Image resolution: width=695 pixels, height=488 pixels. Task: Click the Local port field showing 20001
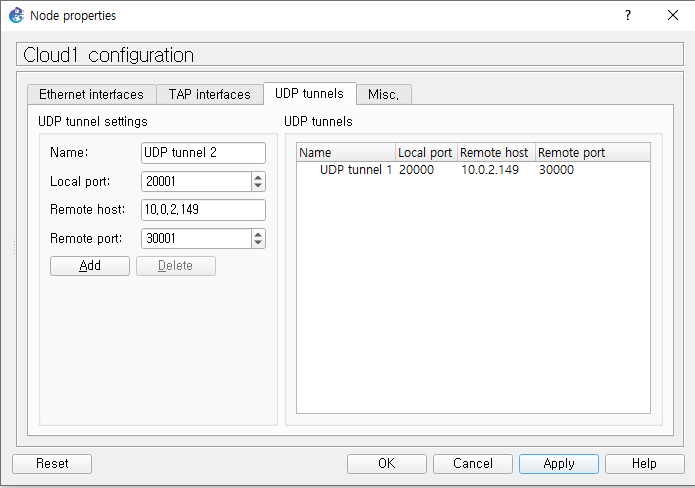196,181
